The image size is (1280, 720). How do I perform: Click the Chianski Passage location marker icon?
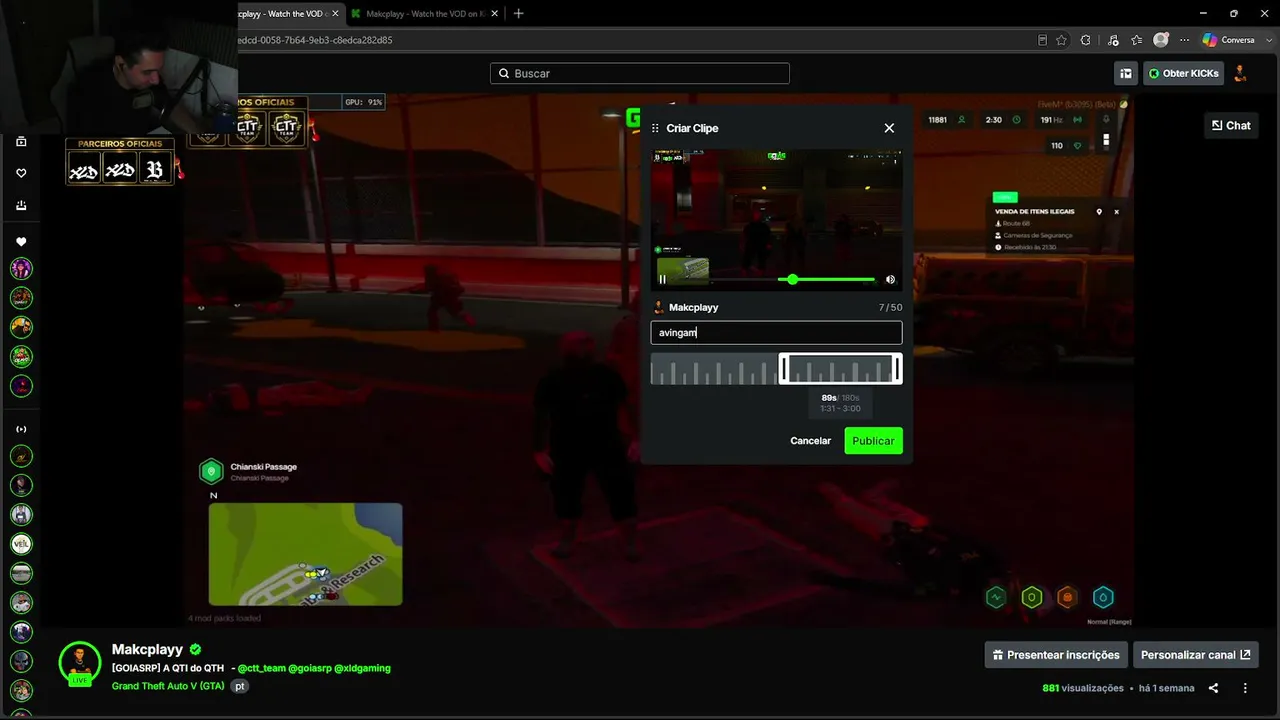click(211, 471)
